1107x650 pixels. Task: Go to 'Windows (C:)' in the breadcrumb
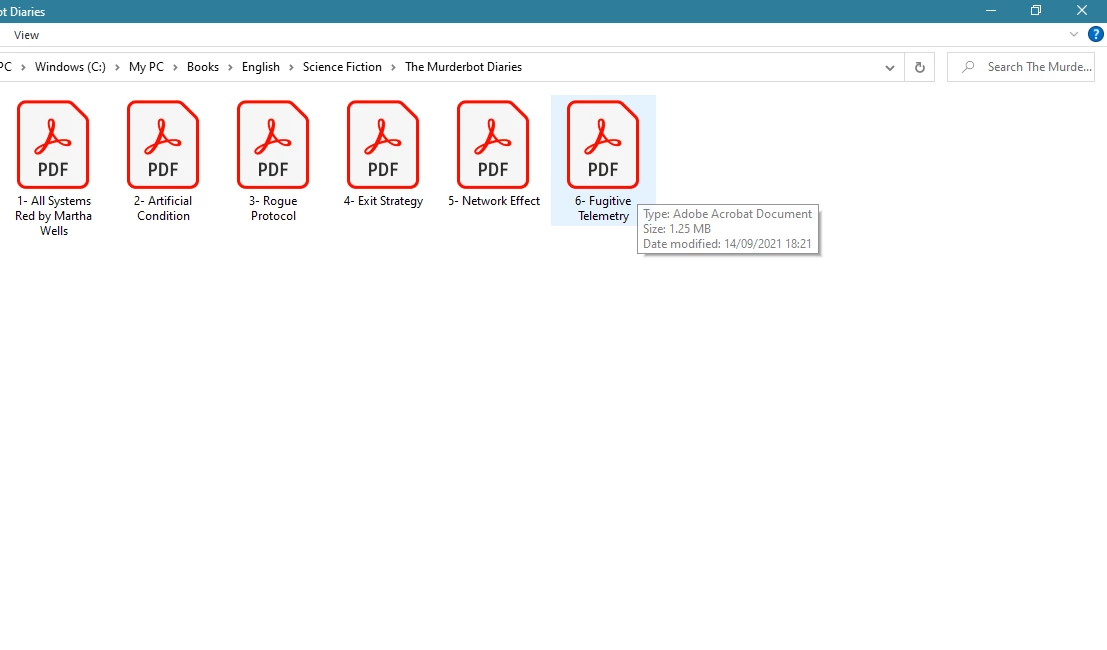coord(70,67)
